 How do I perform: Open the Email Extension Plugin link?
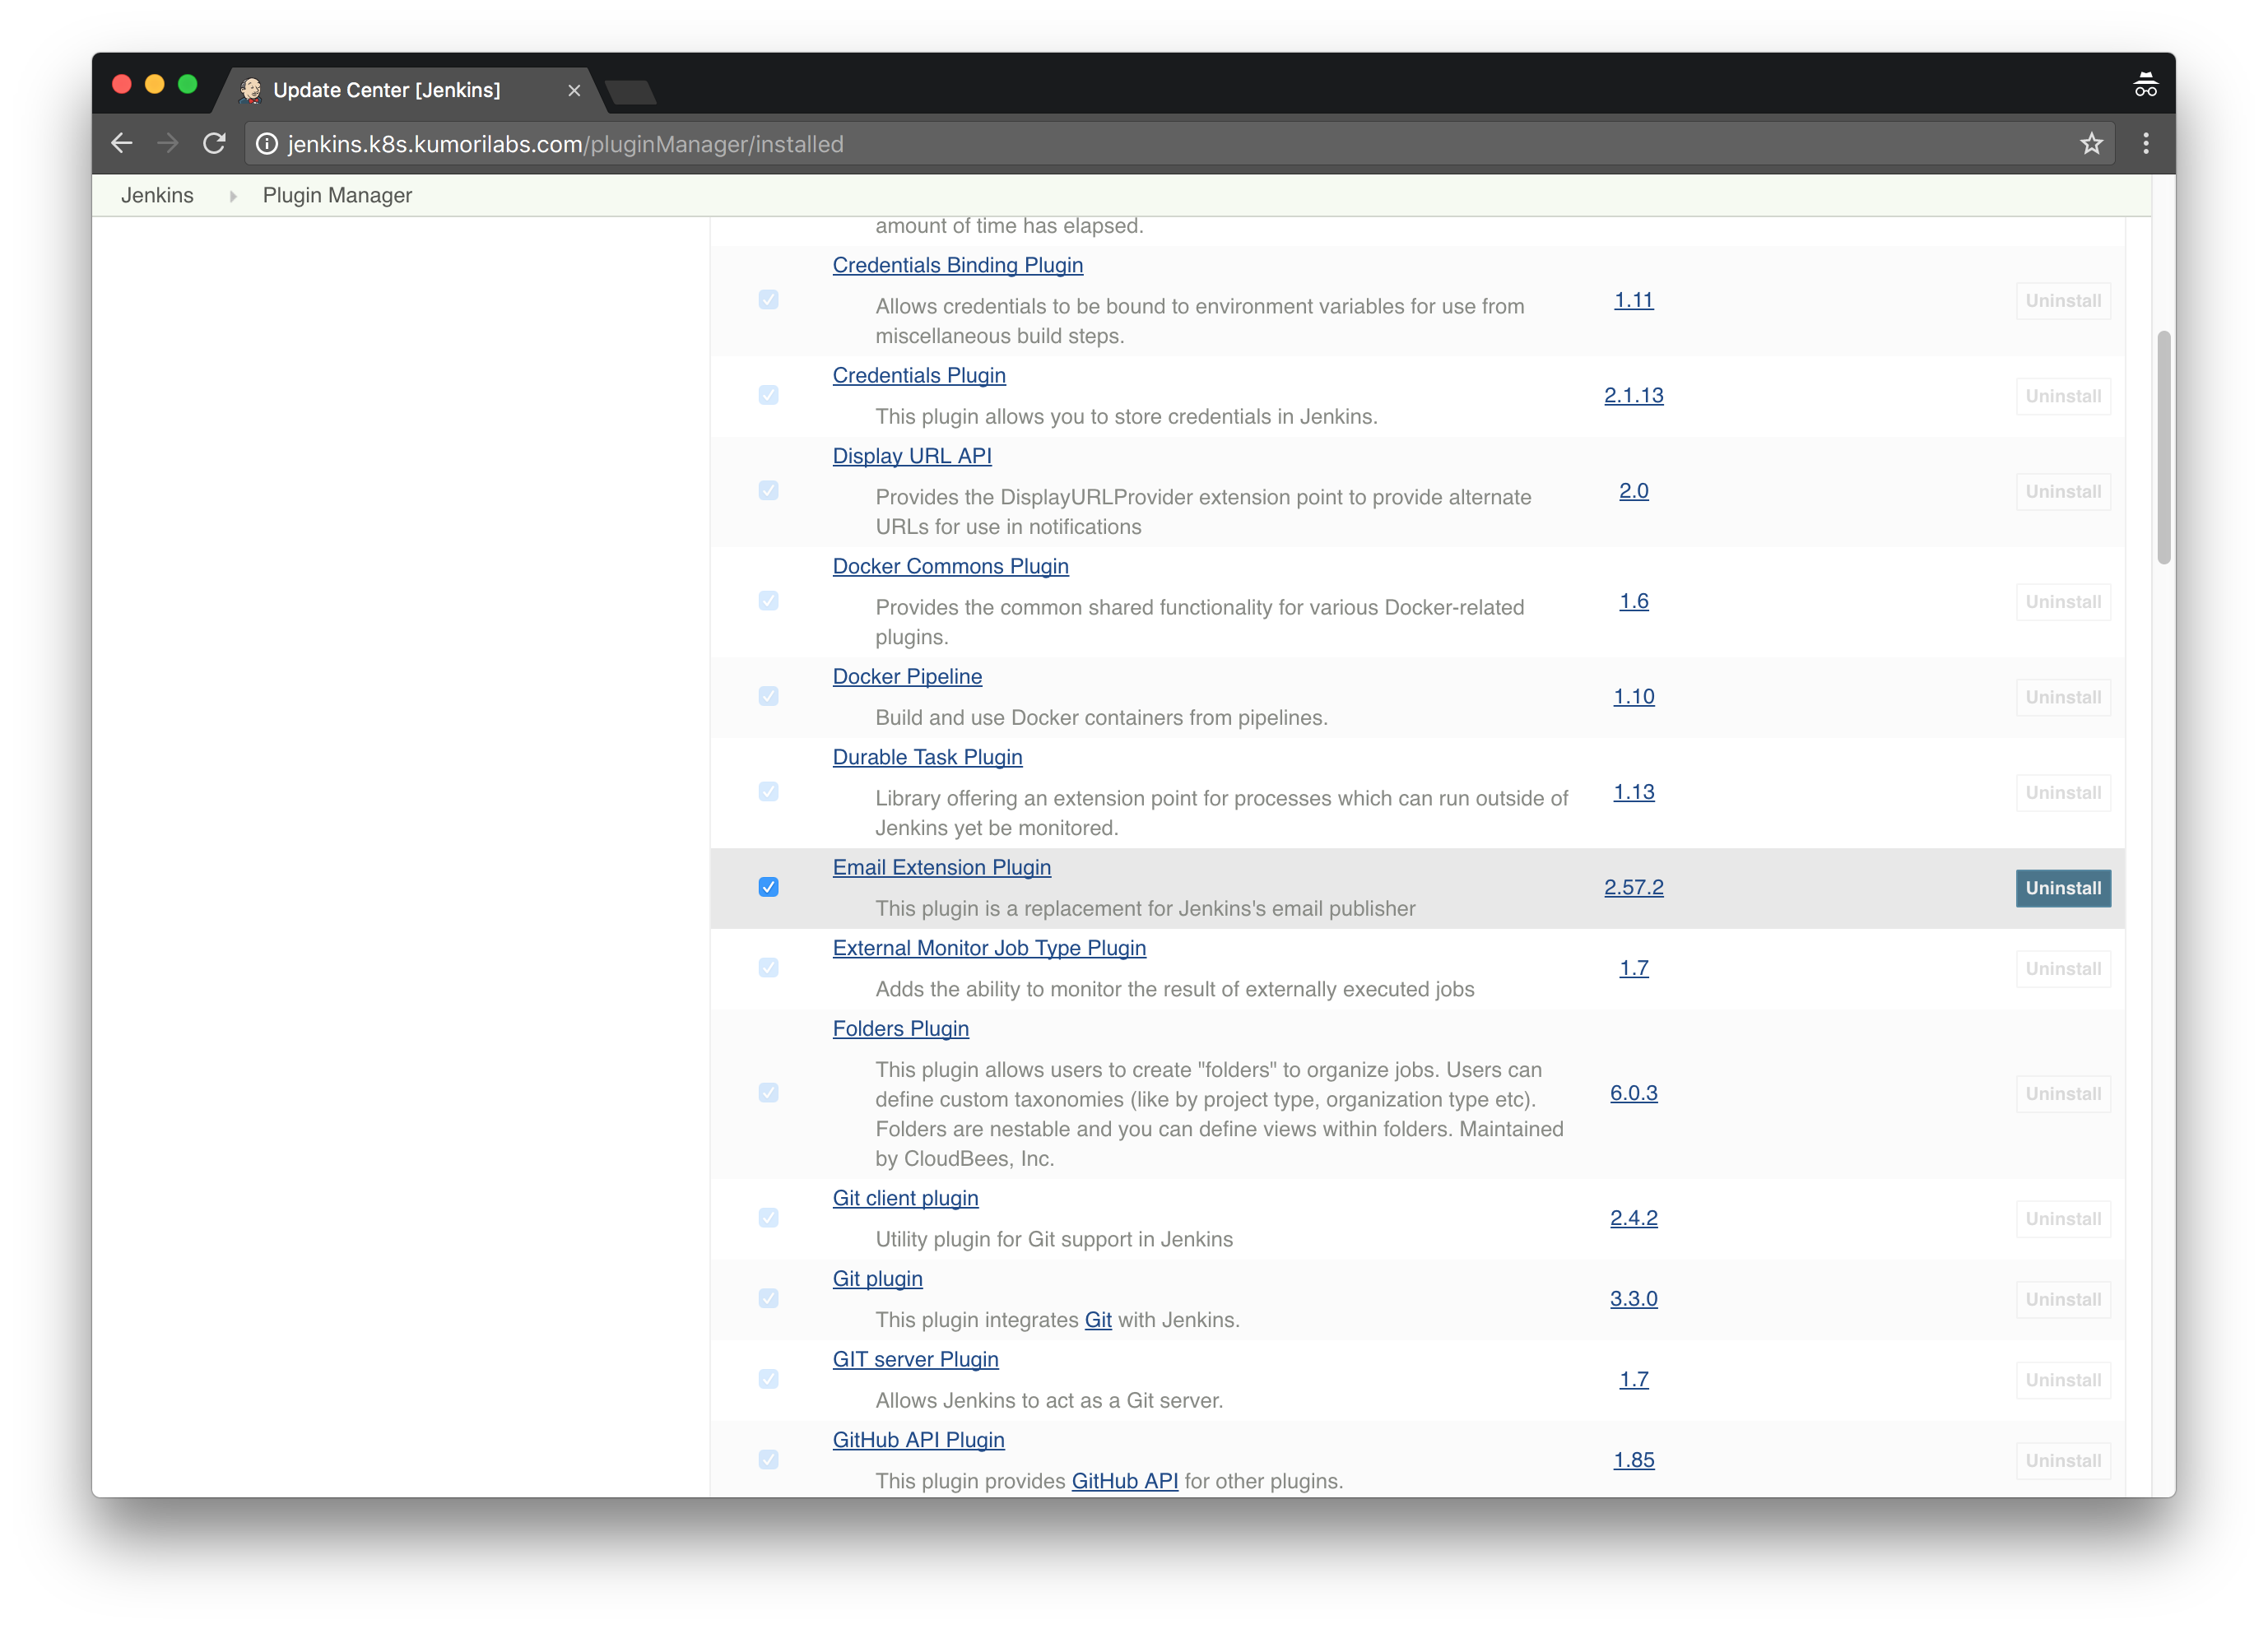[941, 868]
